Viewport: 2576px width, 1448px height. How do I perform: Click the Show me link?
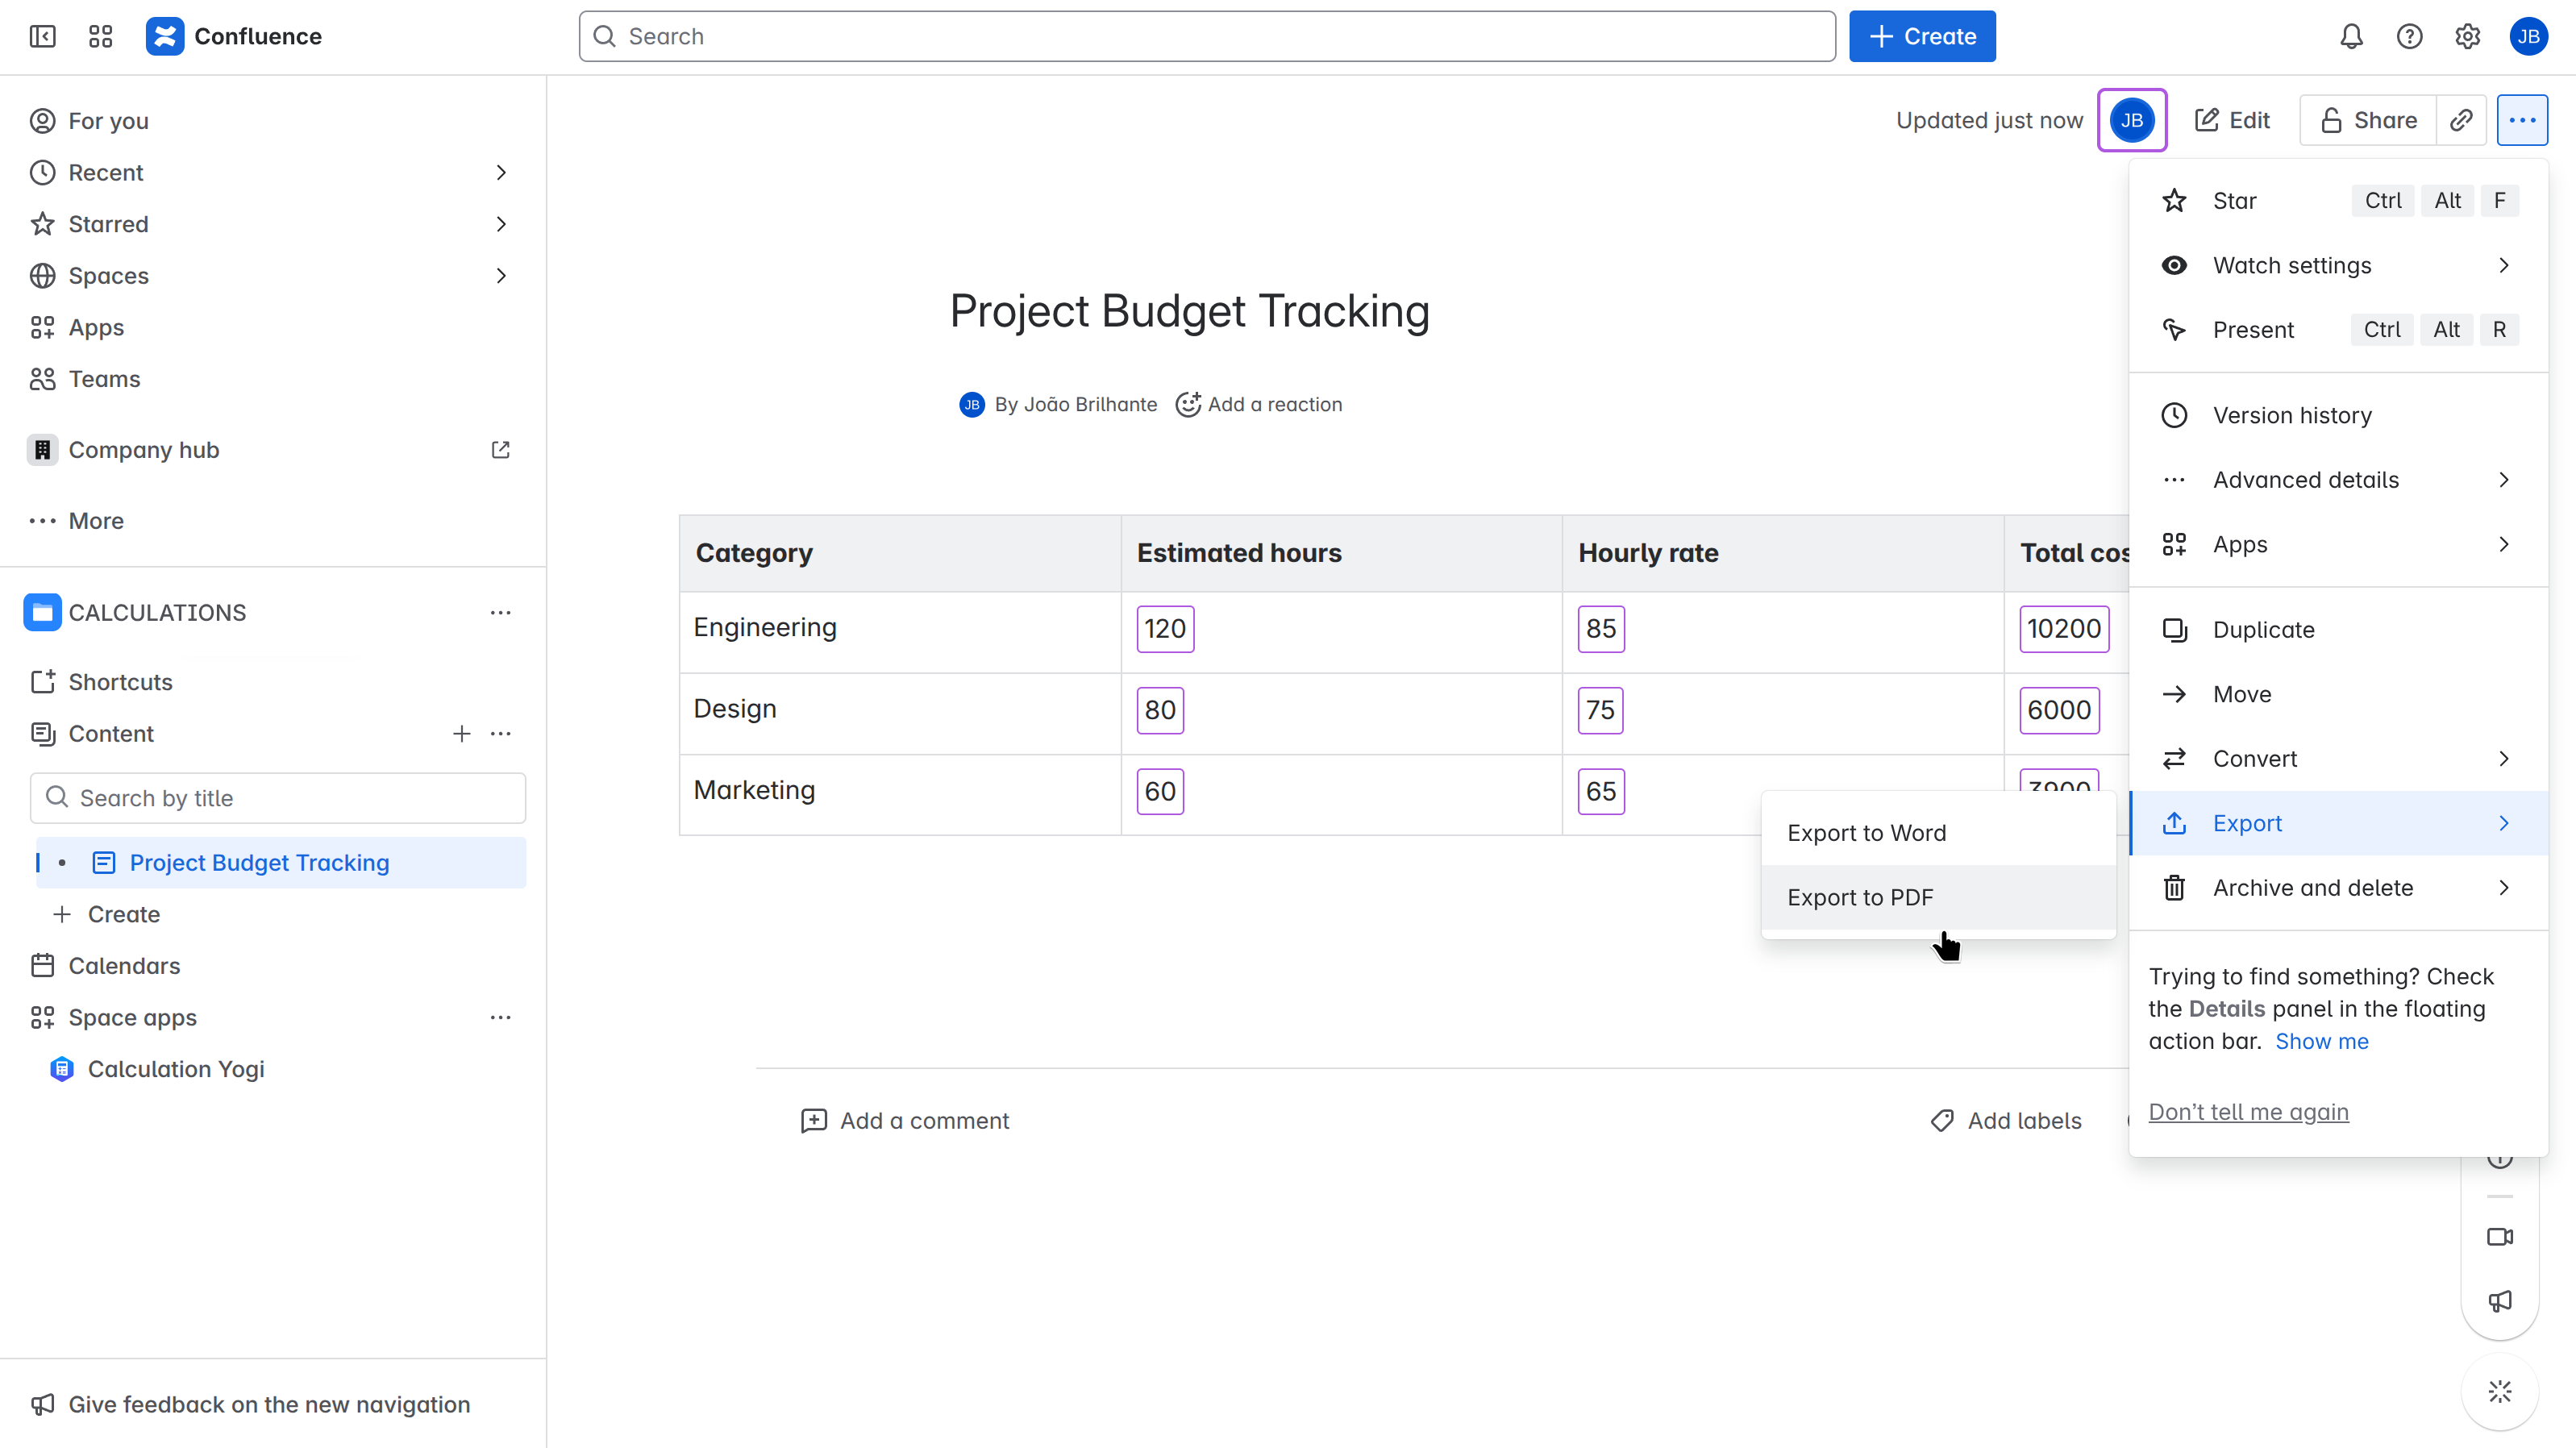click(2321, 1041)
